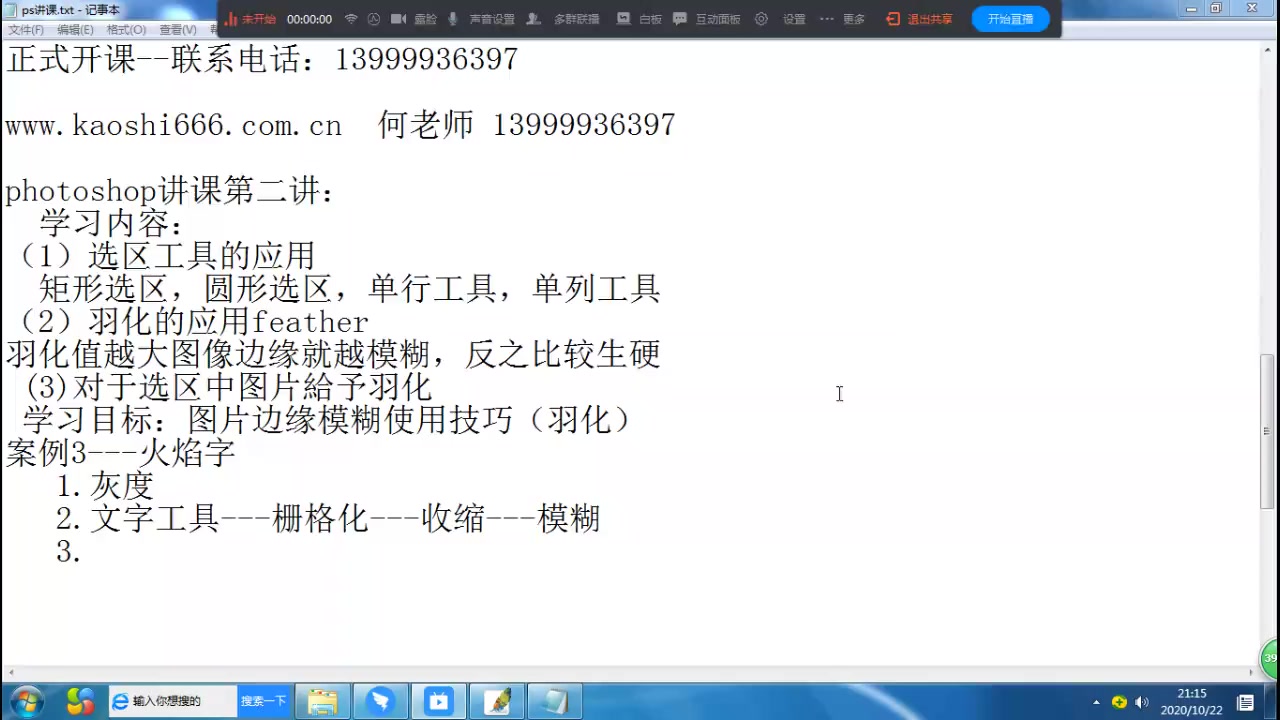Viewport: 1280px width, 720px height.
Task: Open microphone 声音设置 sound settings
Action: point(481,19)
